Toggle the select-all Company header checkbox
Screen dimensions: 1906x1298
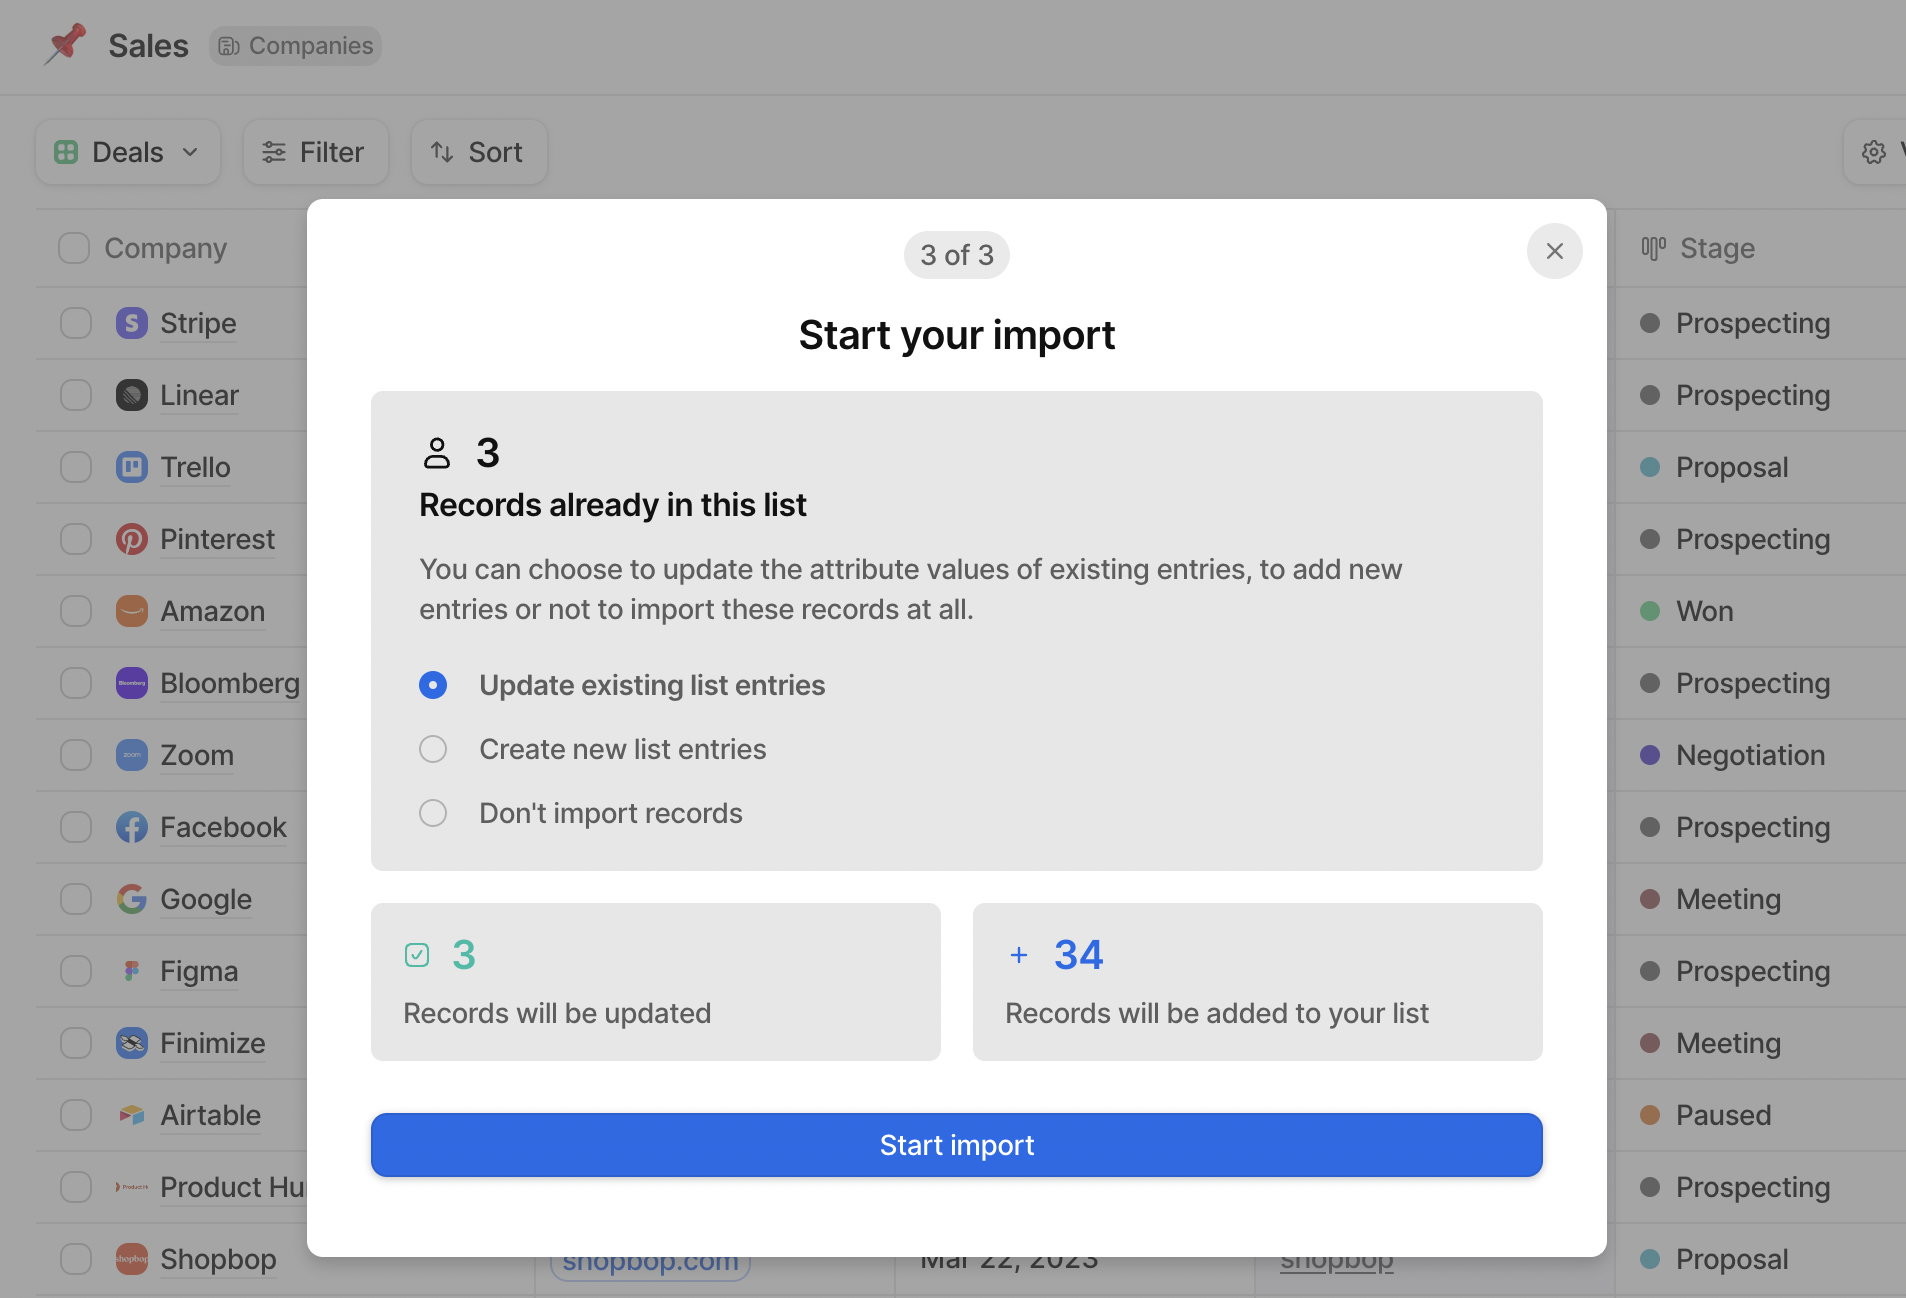pyautogui.click(x=74, y=248)
